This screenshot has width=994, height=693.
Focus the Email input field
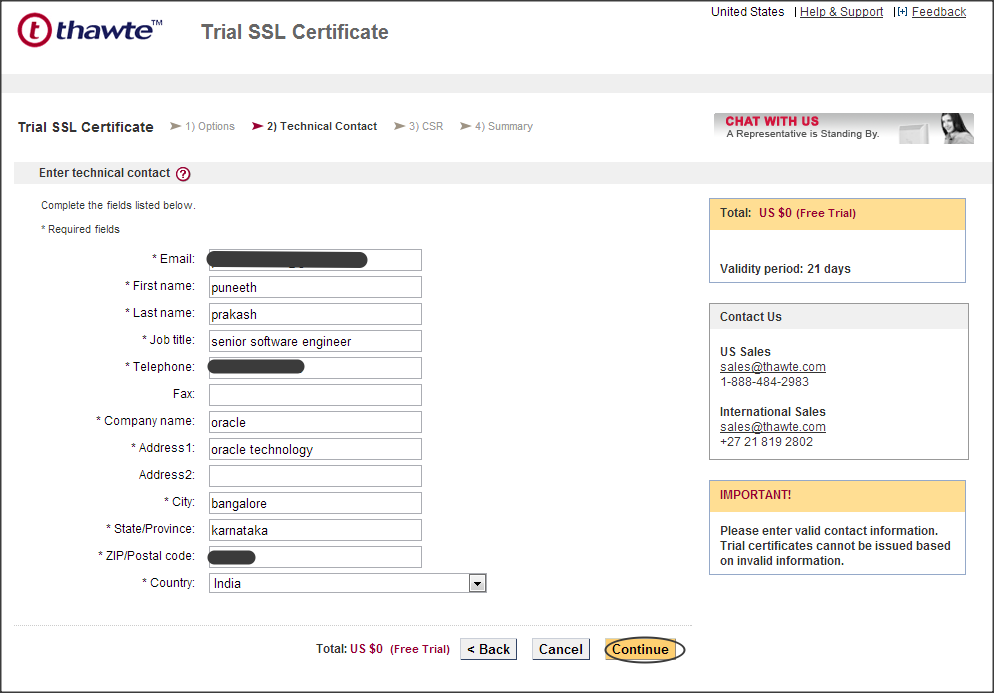click(315, 260)
